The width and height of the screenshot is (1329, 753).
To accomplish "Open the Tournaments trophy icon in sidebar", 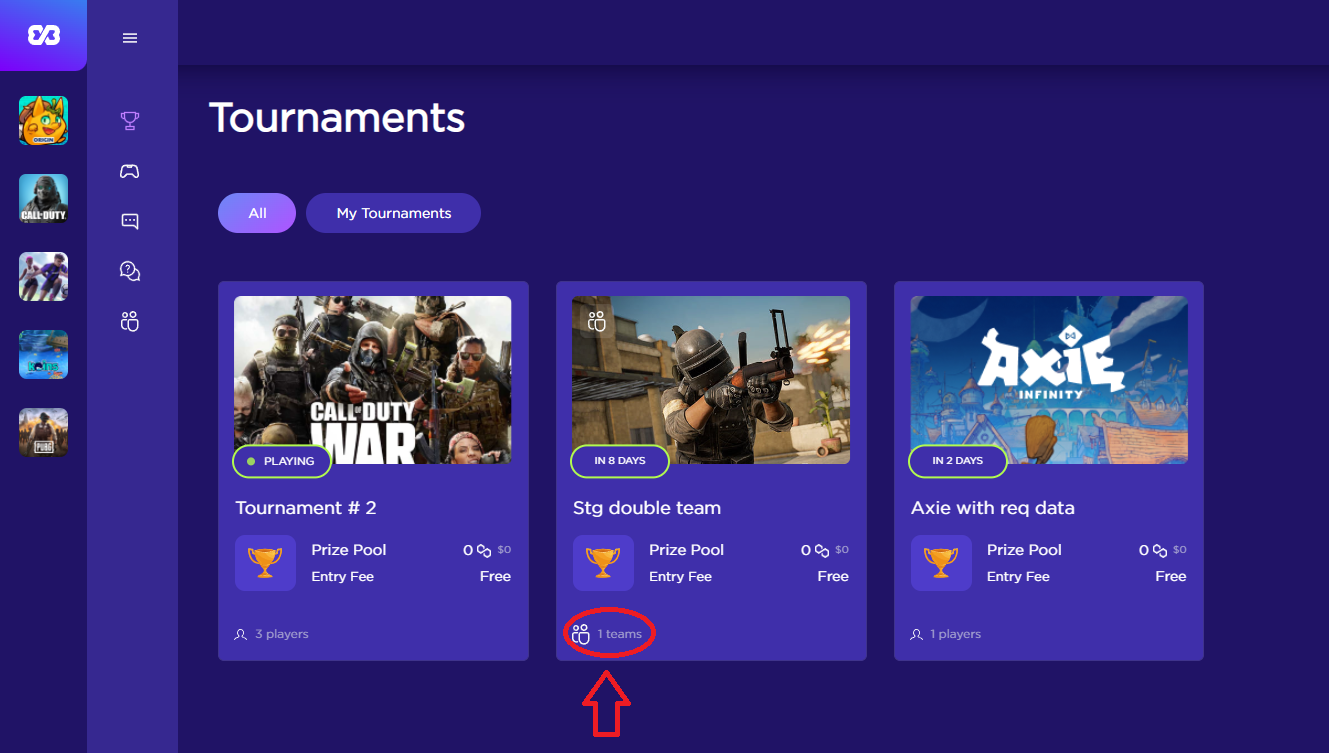I will tap(130, 120).
